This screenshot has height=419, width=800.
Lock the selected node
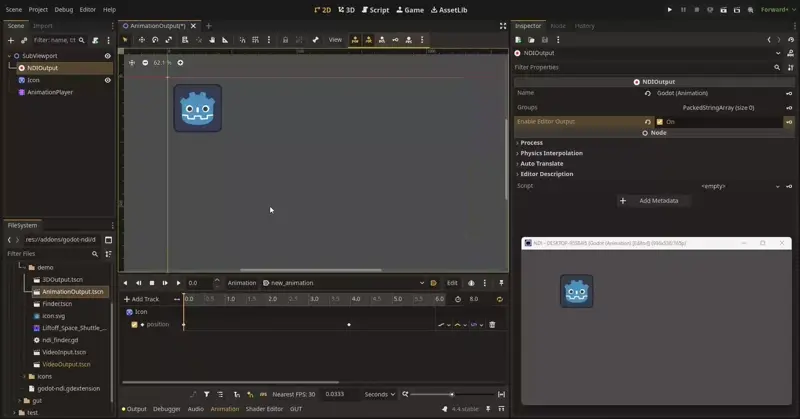click(x=285, y=40)
